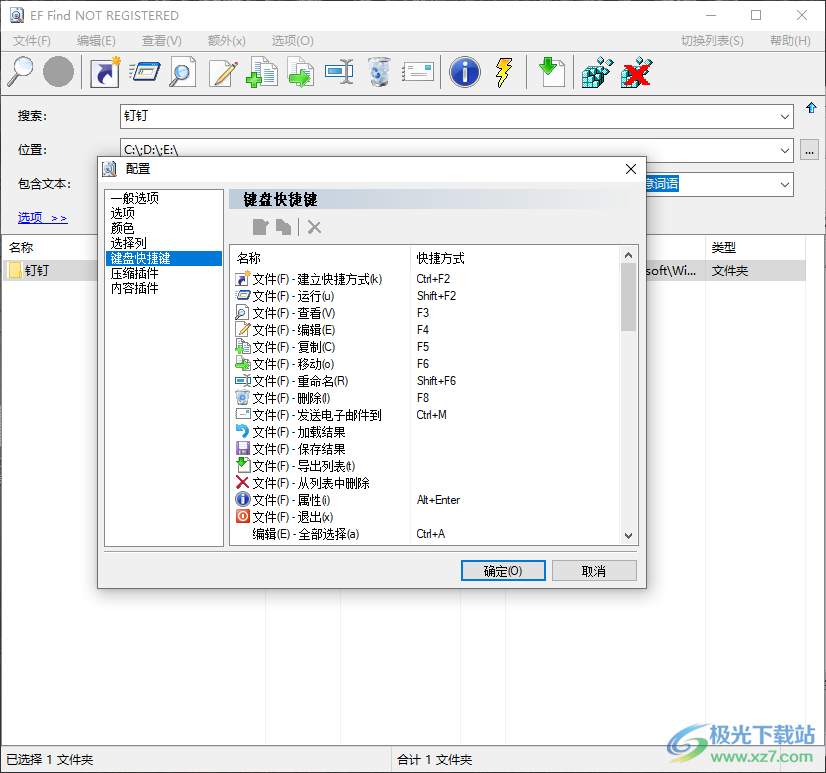Open the 帮助(H) menu

click(790, 41)
